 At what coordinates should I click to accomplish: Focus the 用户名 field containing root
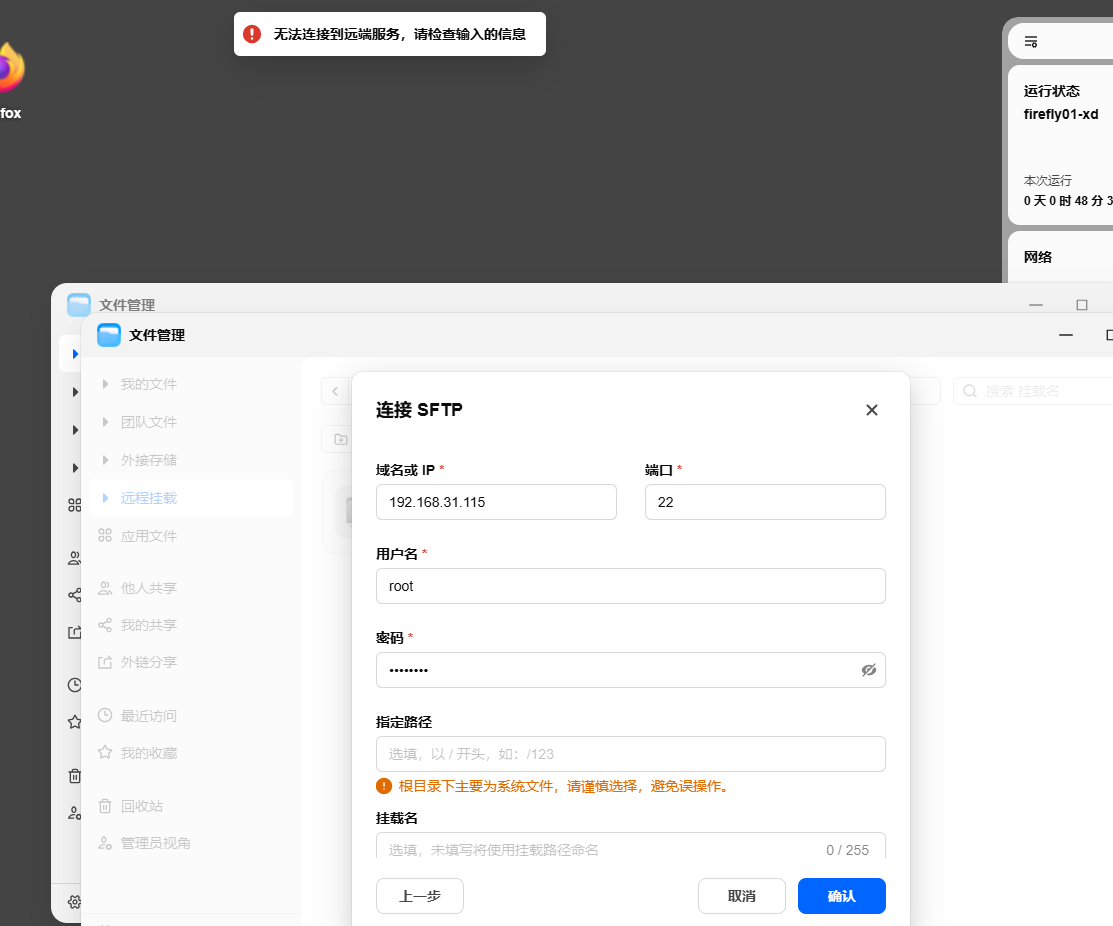click(630, 586)
